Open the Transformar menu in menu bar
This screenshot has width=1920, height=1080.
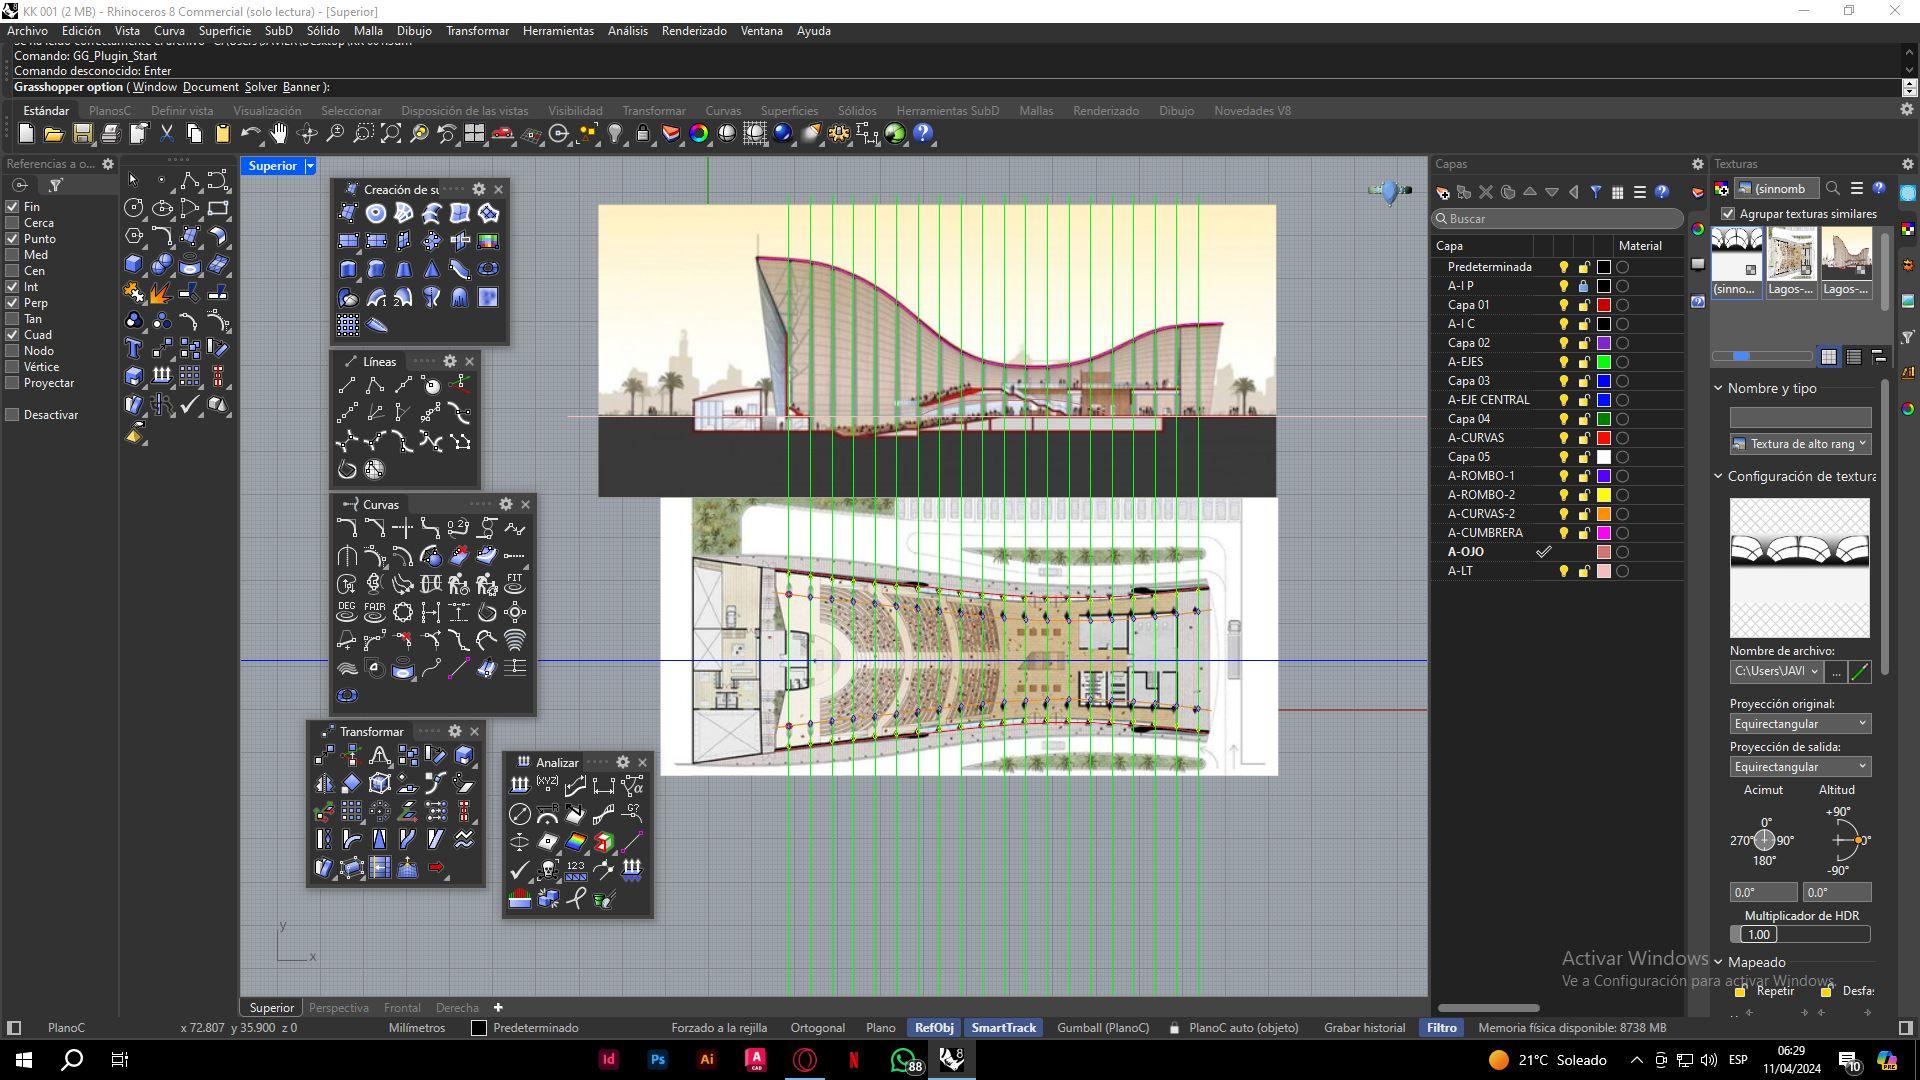pos(477,31)
